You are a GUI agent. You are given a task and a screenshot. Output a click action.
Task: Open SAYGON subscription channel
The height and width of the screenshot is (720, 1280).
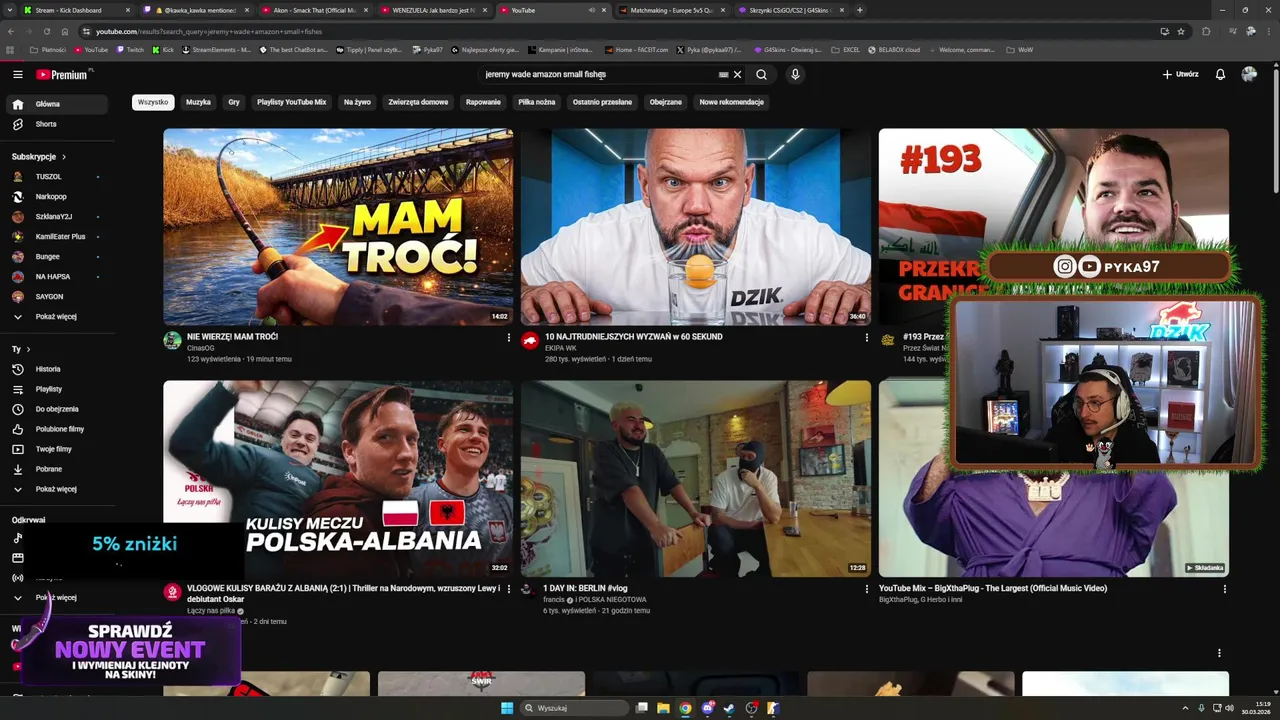56,297
